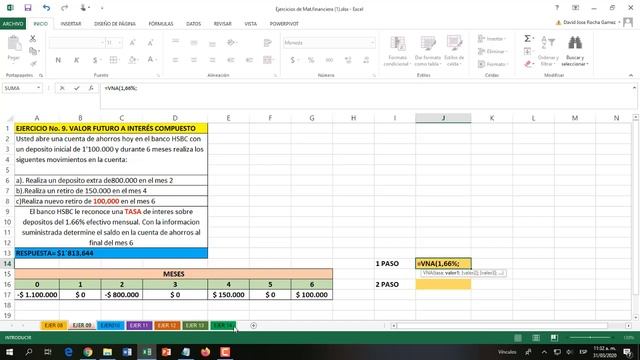The height and width of the screenshot is (360, 640).
Task: Save the workbook with the floppy disk icon
Action: [28, 8]
